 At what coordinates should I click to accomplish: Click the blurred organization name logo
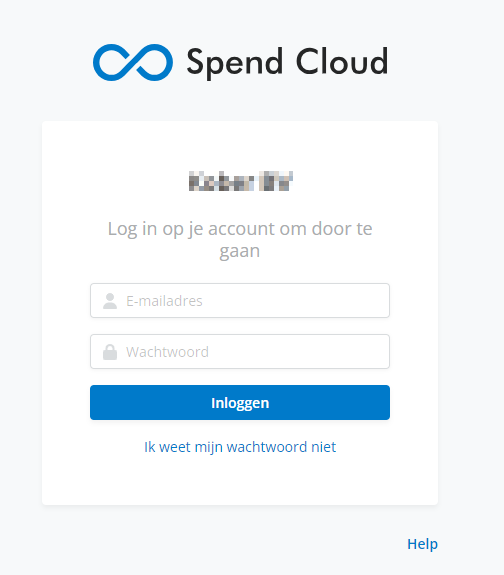pyautogui.click(x=241, y=181)
